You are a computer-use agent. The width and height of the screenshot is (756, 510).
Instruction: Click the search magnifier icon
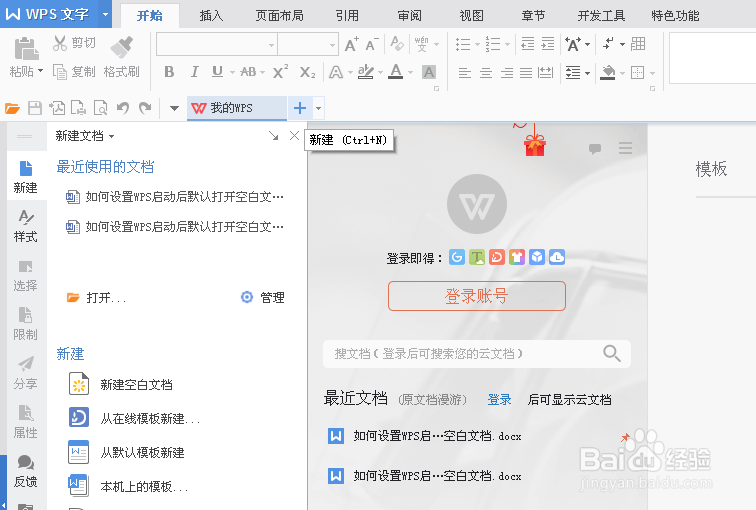pos(612,353)
